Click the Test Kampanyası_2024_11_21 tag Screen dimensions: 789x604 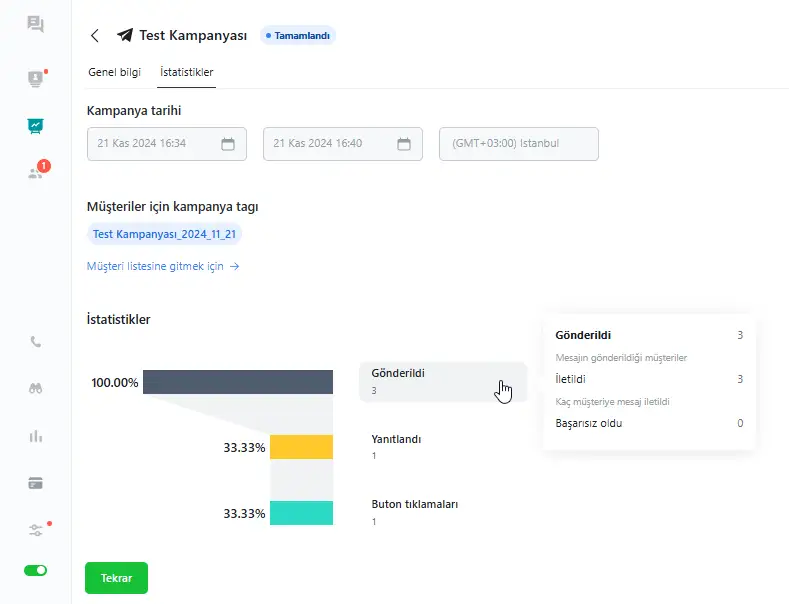165,234
